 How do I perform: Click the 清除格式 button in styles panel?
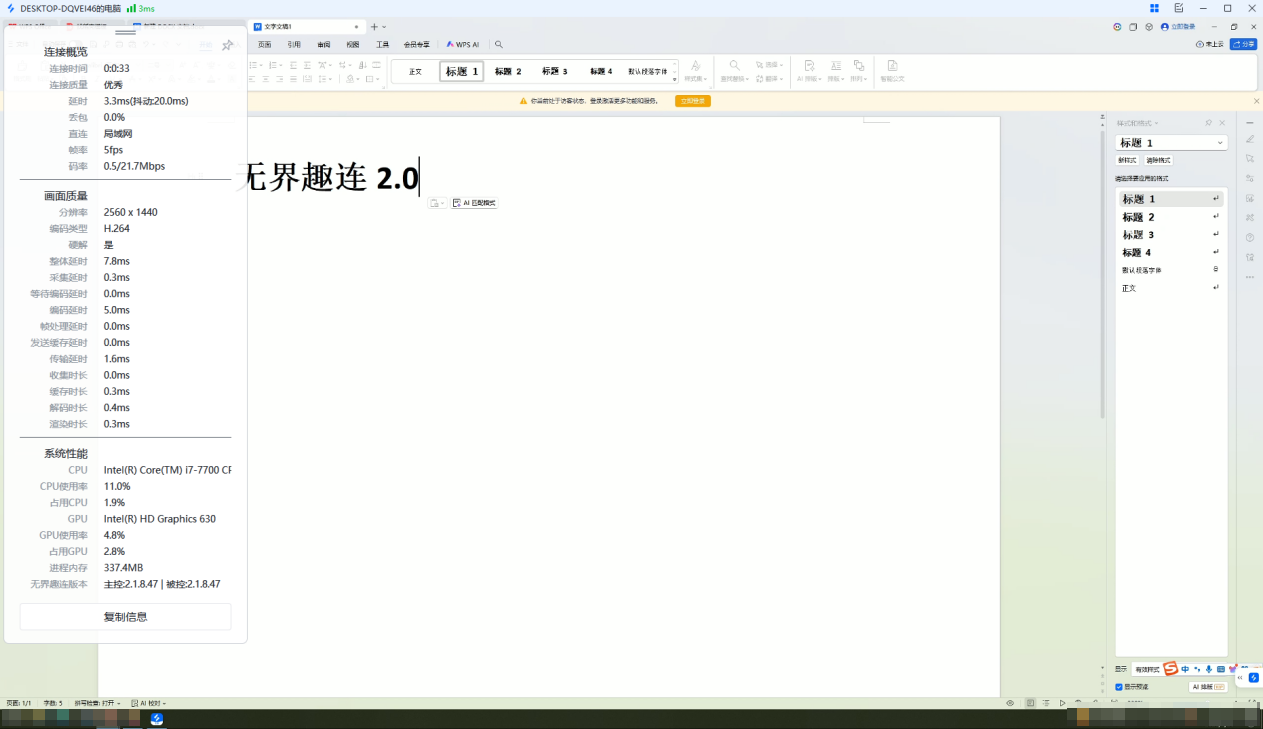tap(1158, 160)
